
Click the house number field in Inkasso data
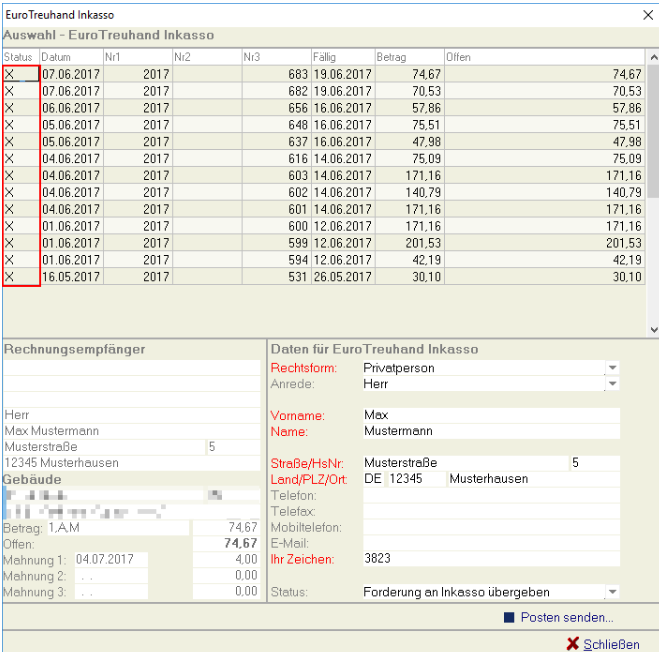pos(595,463)
